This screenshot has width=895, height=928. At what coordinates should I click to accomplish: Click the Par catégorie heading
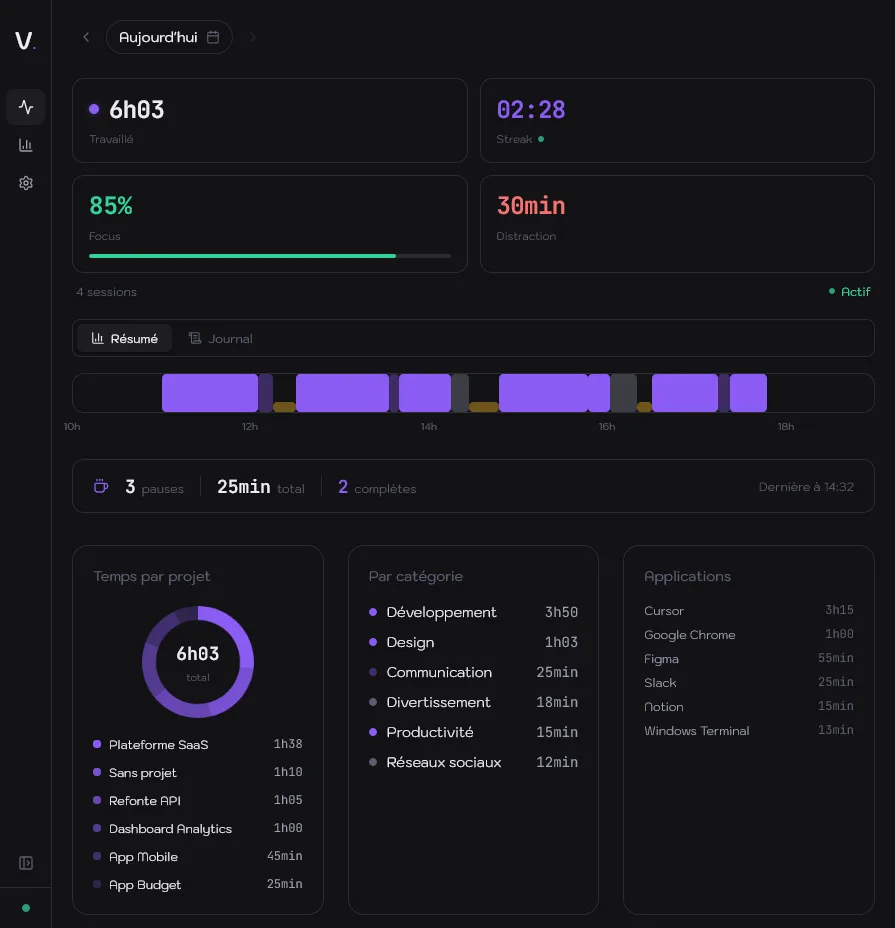point(416,576)
